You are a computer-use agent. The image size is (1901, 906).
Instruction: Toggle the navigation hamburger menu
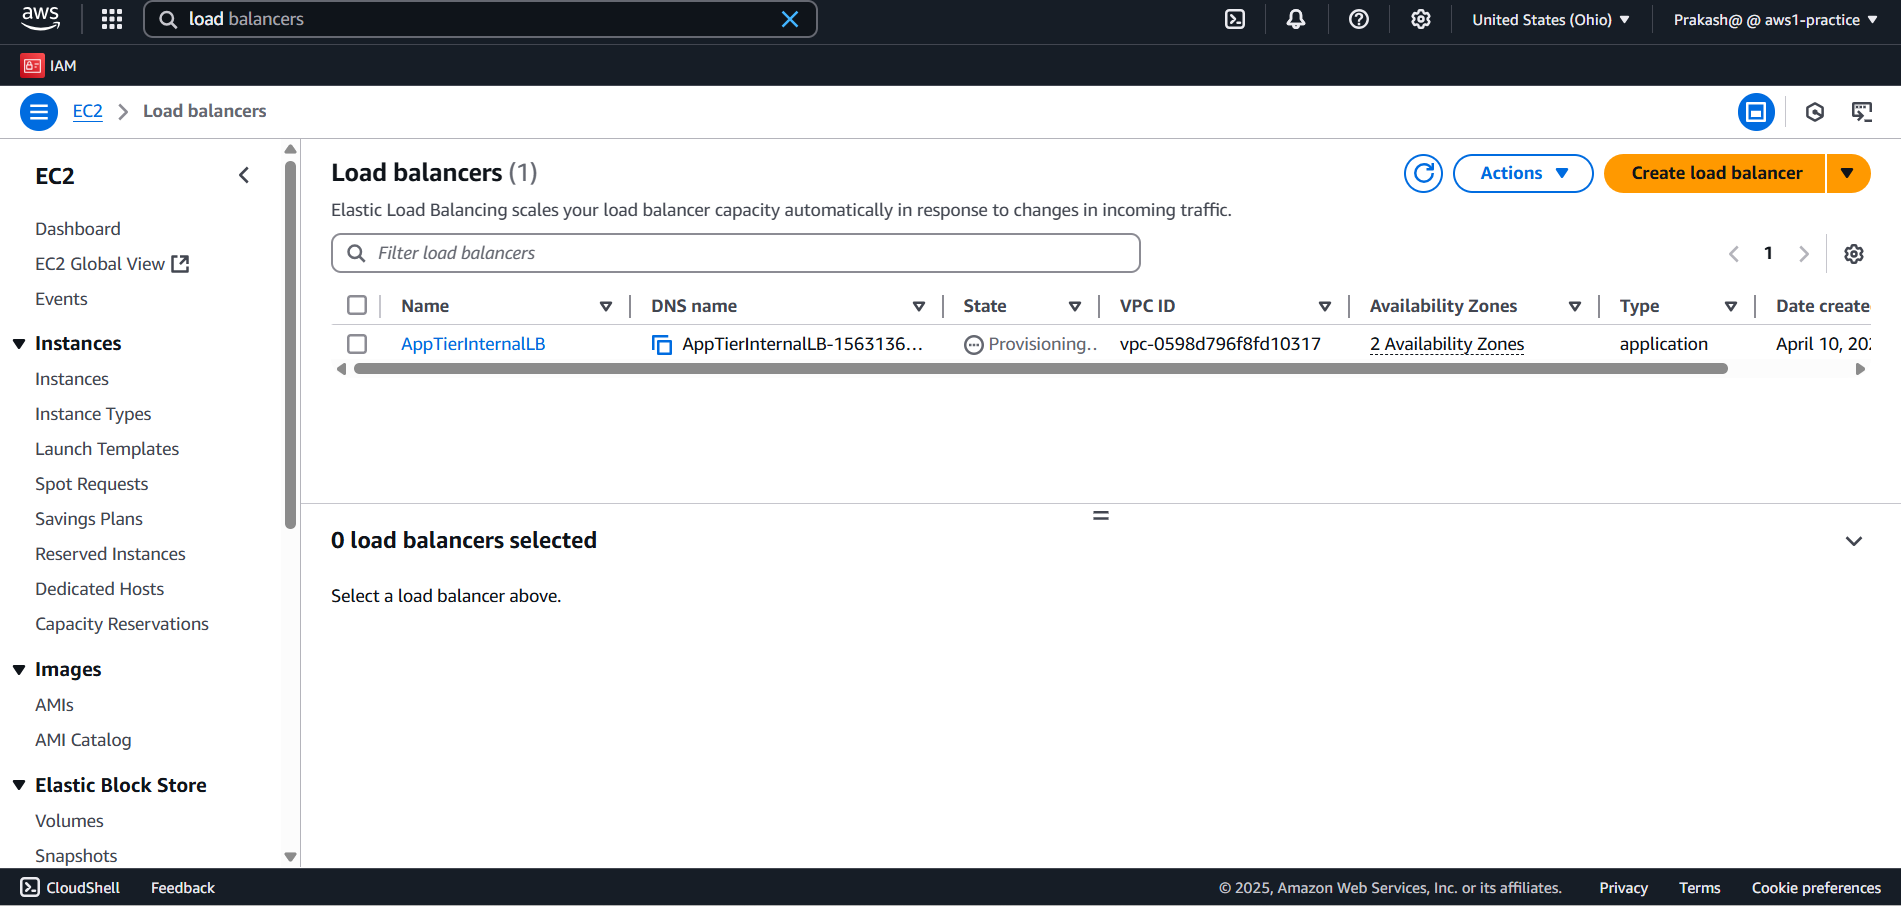(x=38, y=112)
